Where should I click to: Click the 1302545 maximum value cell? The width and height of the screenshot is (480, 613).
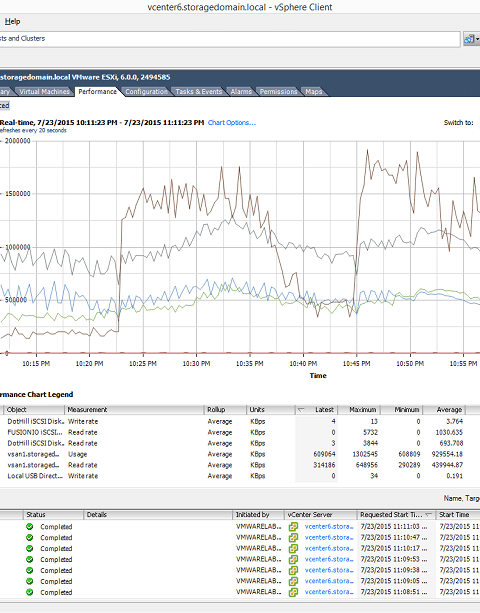pos(364,454)
